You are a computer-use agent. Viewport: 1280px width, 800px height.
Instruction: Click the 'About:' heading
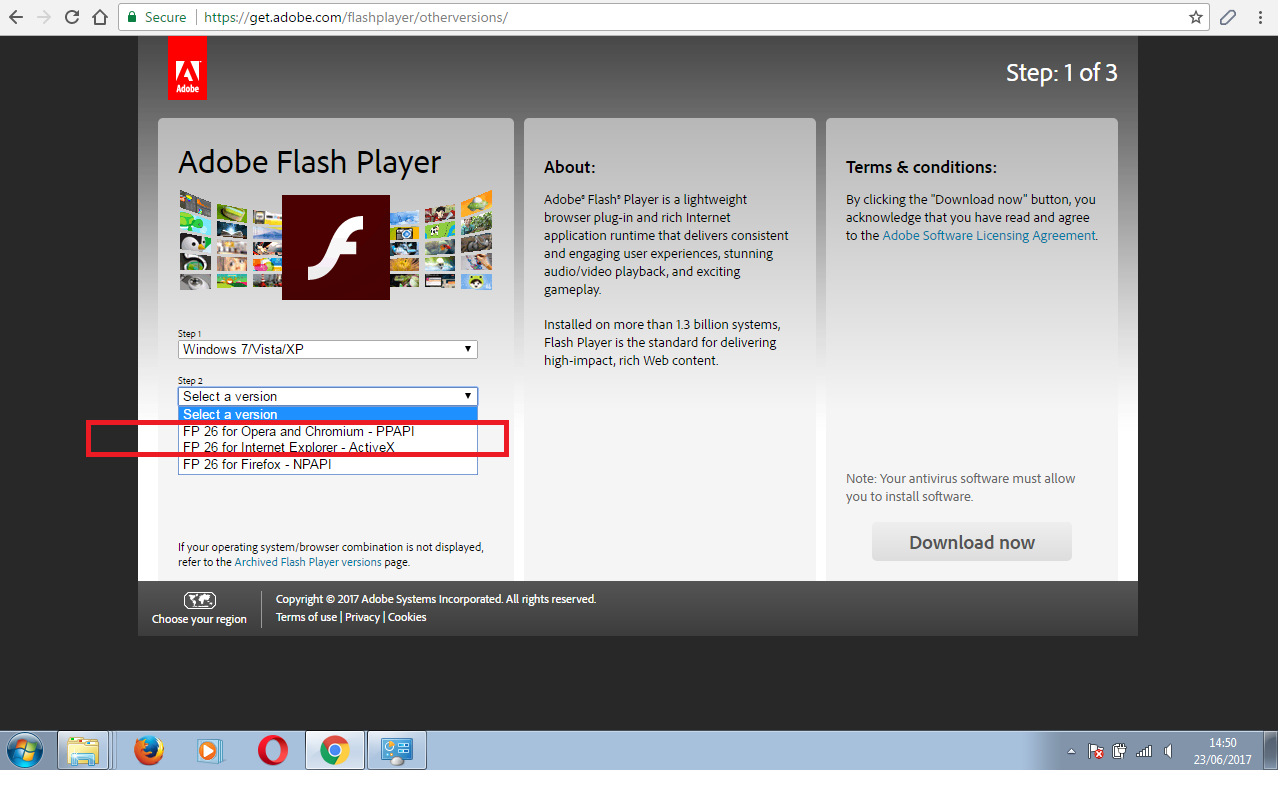(x=570, y=167)
